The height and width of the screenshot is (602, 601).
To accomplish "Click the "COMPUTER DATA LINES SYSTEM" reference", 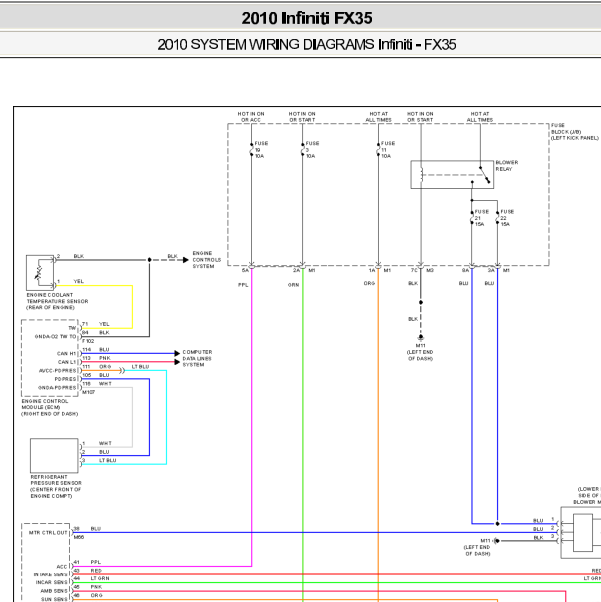I will (x=197, y=358).
